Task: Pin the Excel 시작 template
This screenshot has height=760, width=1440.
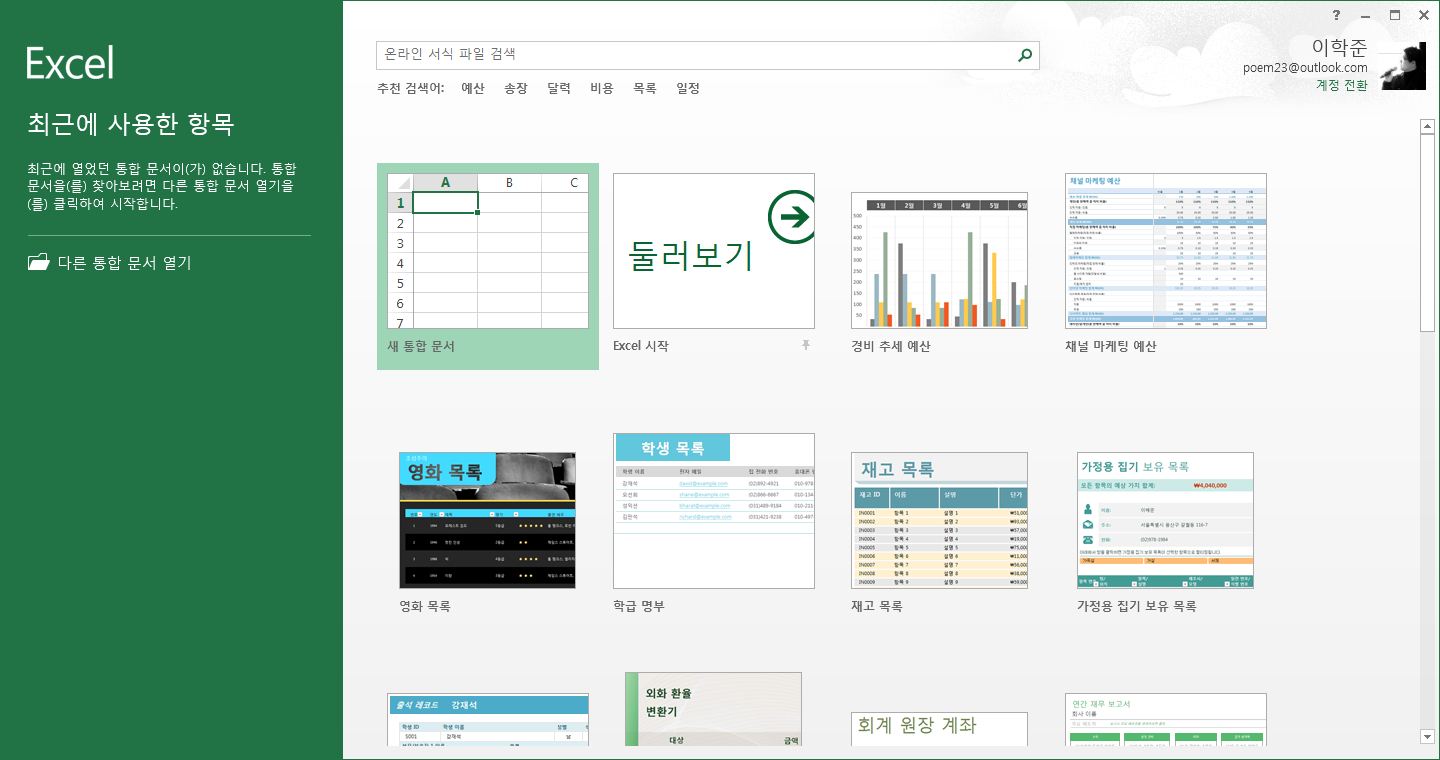Action: click(805, 345)
